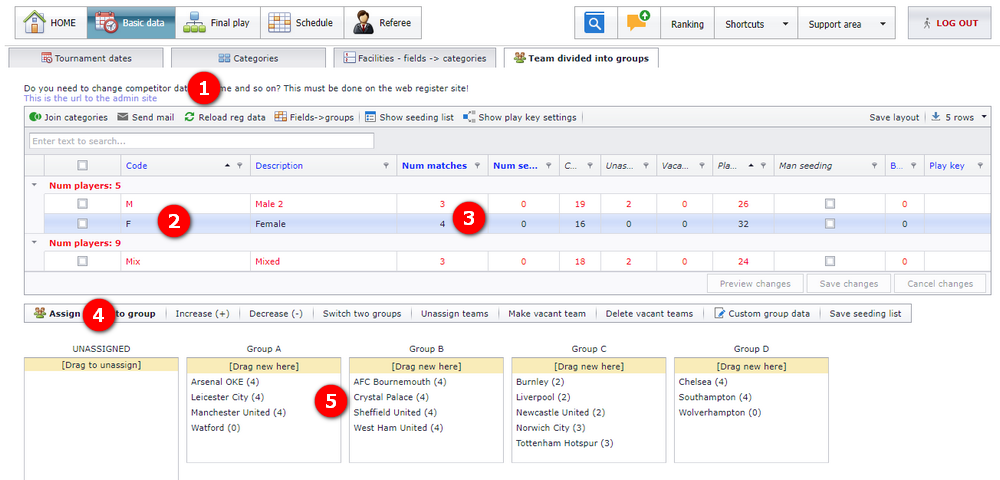Open filter icon on Description column

coord(386,166)
